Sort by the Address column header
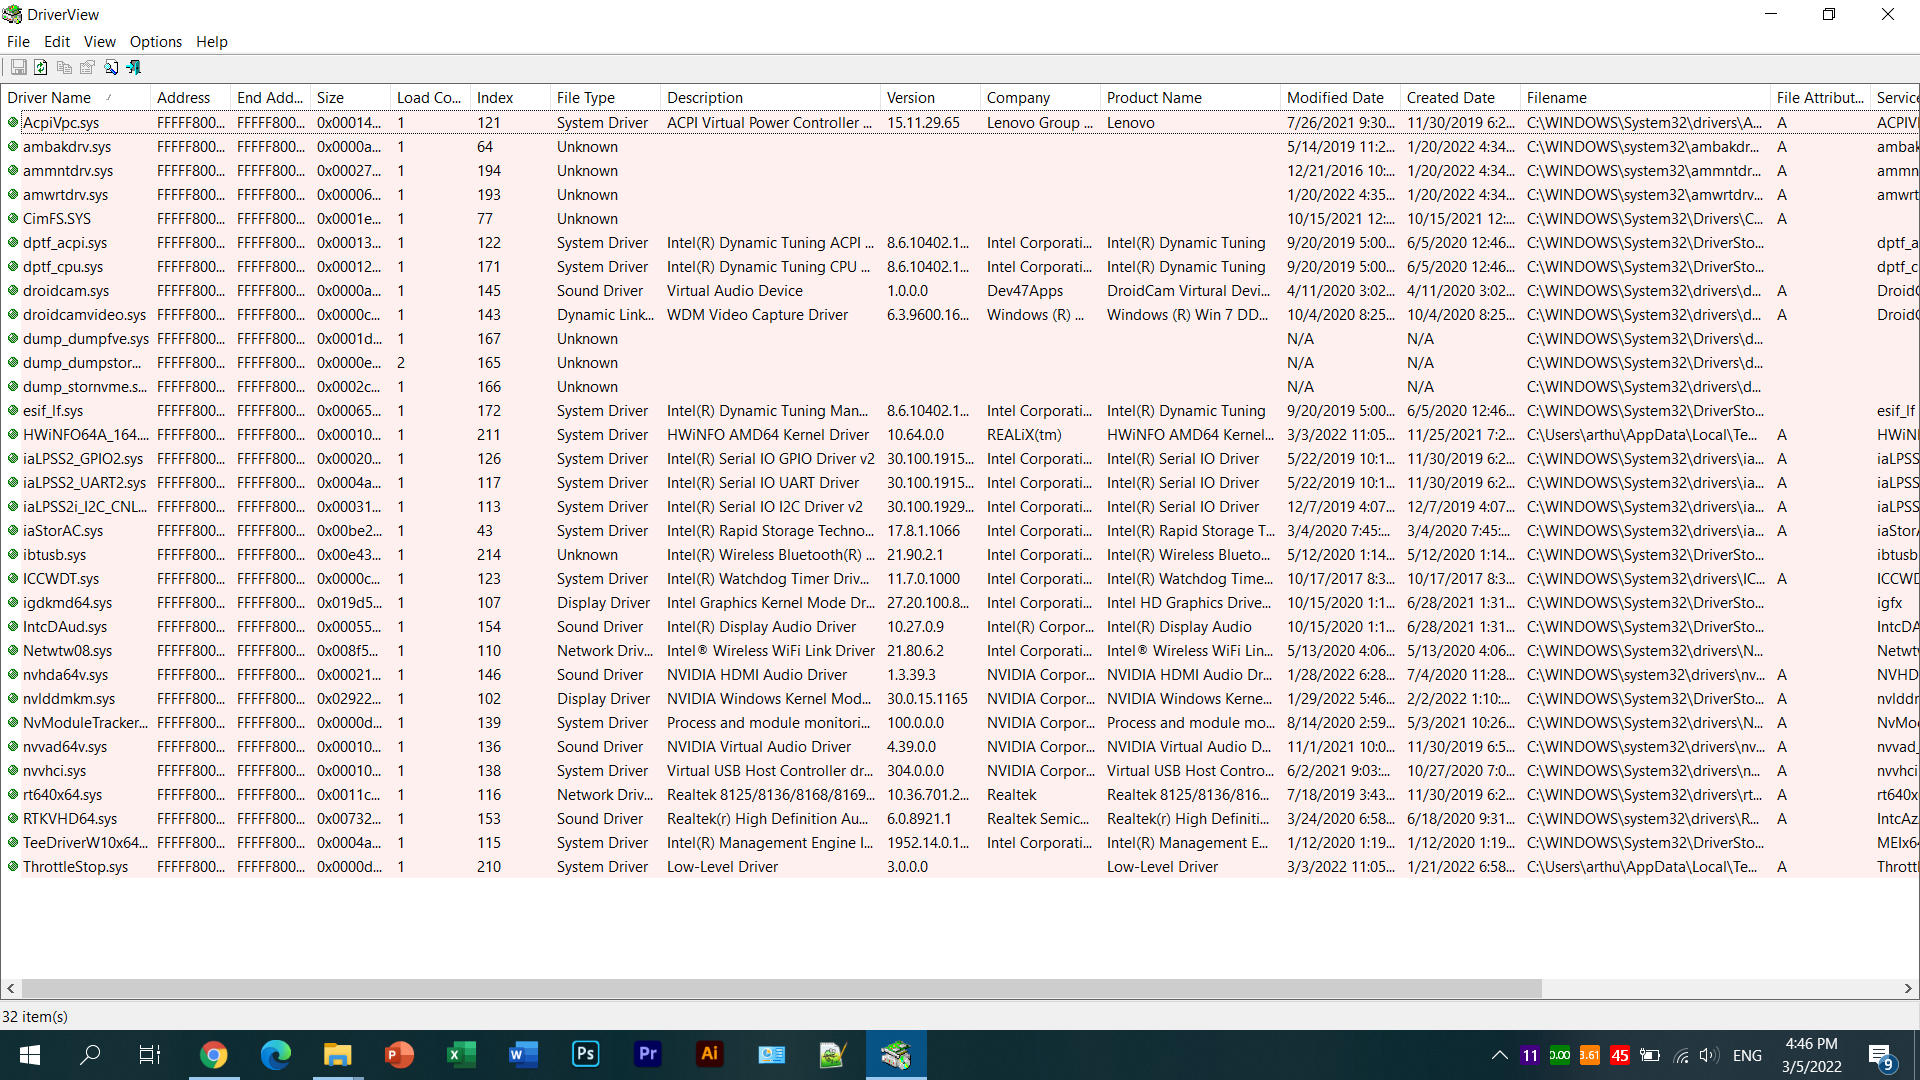Image resolution: width=1920 pixels, height=1080 pixels. coord(190,97)
